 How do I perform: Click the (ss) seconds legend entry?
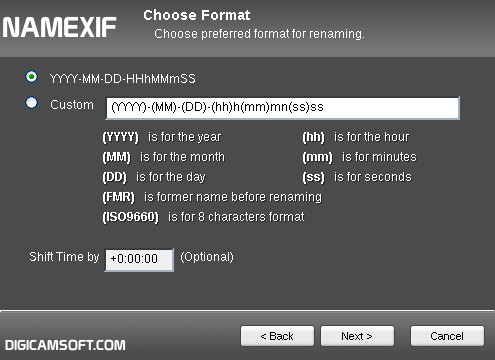357,177
